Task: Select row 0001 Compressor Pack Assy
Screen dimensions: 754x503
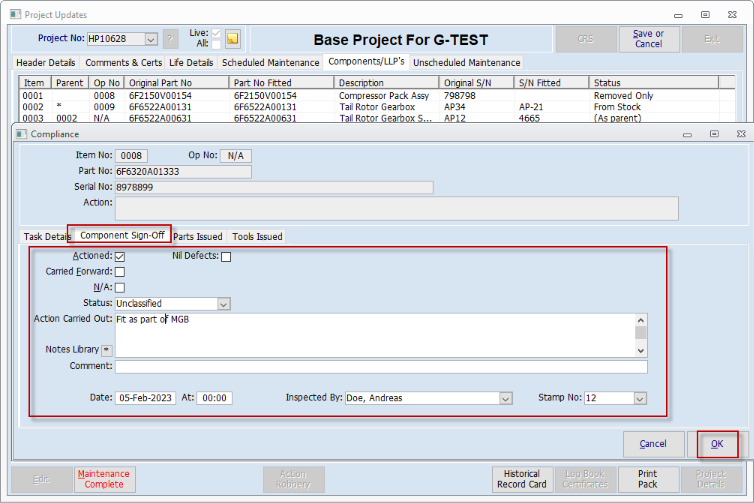Action: click(377, 96)
